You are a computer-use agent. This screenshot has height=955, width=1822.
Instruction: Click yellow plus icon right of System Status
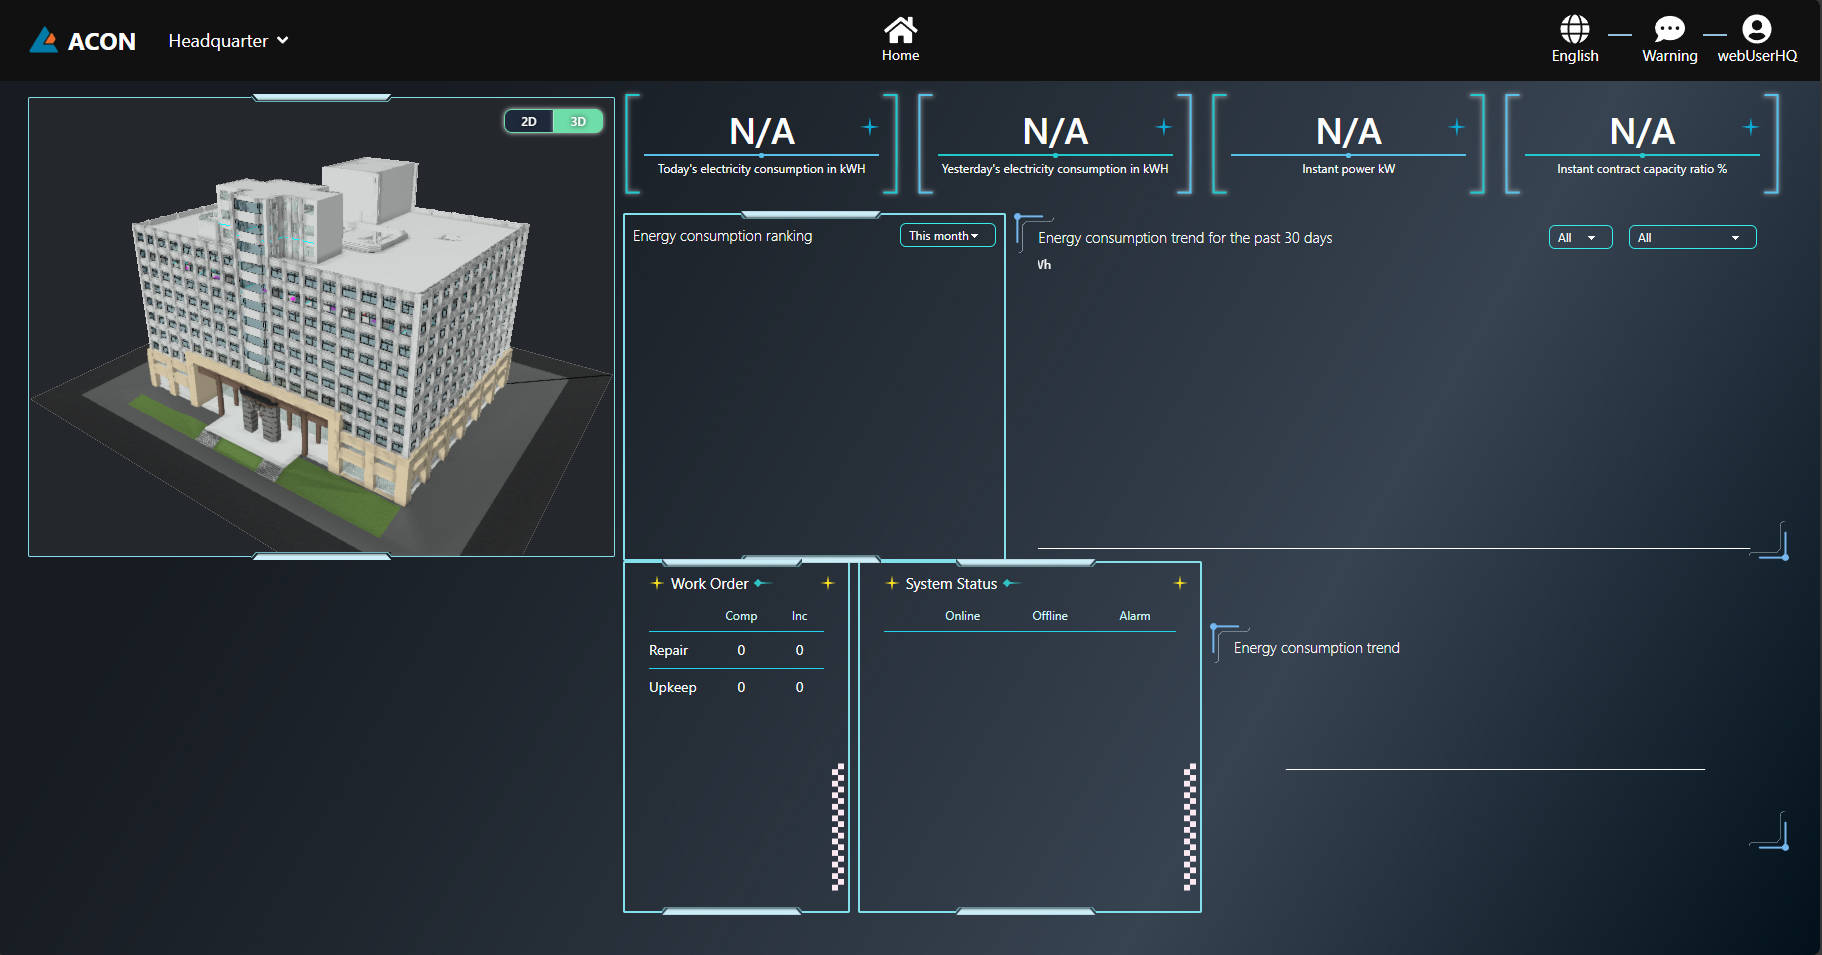click(x=1180, y=583)
